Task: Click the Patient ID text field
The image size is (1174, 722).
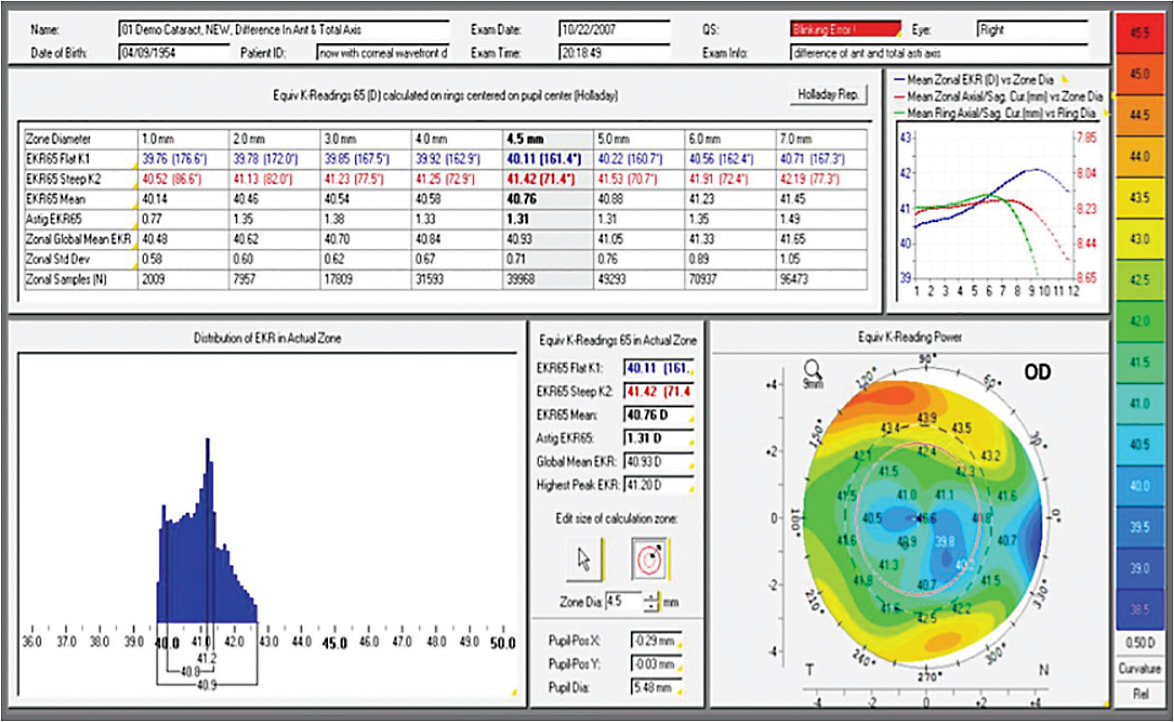Action: [384, 51]
